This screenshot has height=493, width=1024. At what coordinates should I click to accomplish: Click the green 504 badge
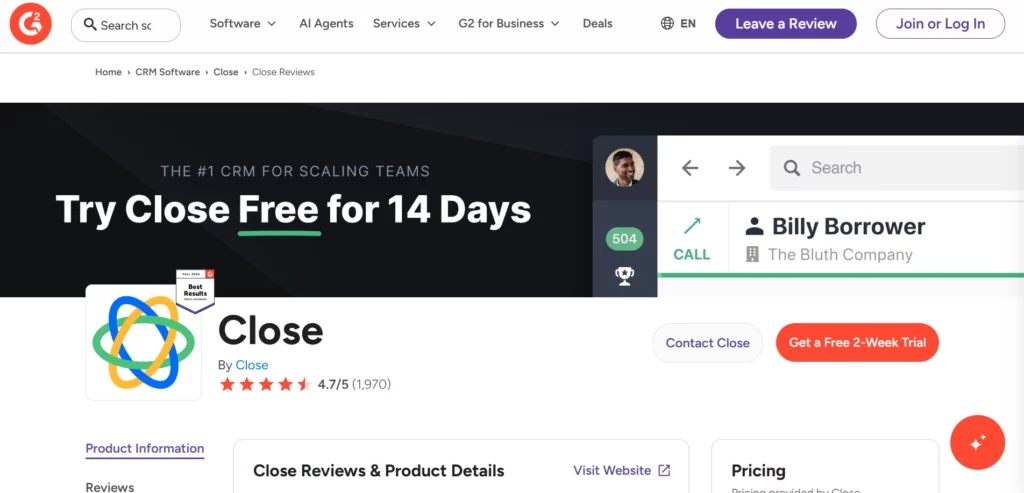(x=624, y=239)
